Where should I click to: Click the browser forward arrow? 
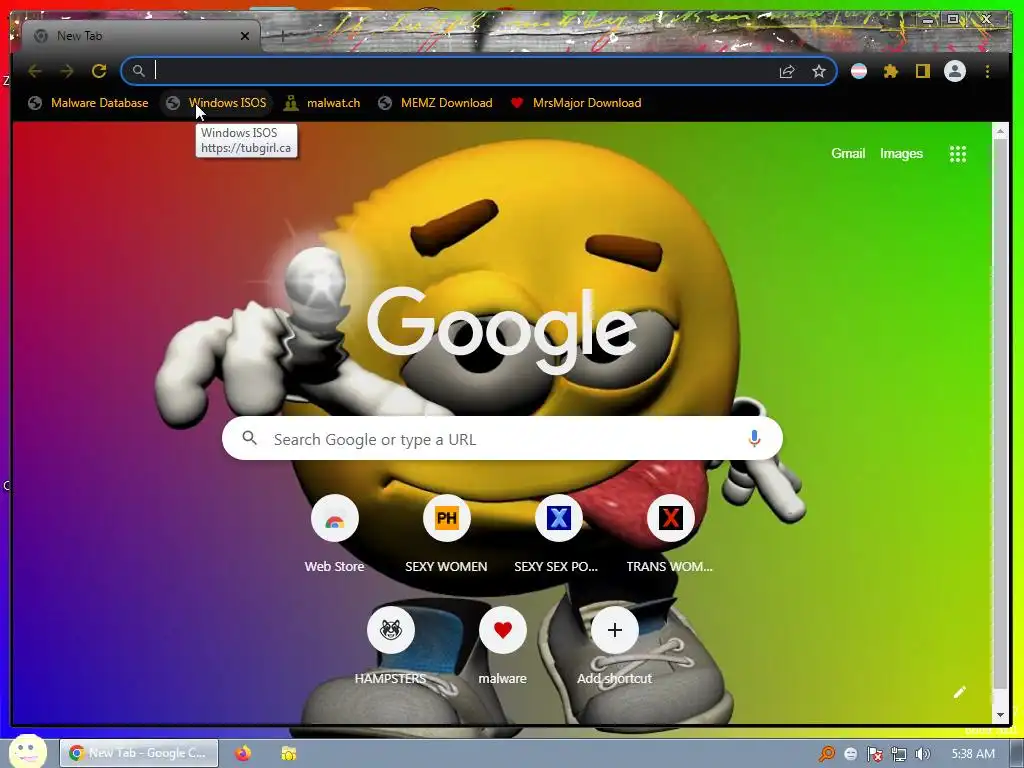coord(67,71)
